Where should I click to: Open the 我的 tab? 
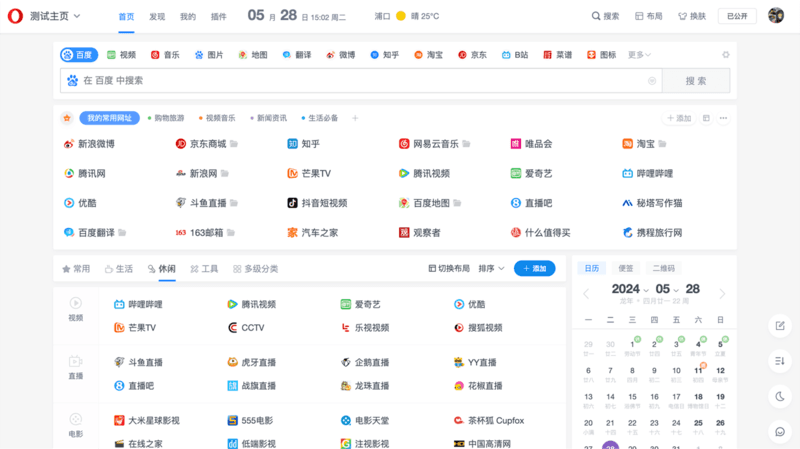pos(188,17)
